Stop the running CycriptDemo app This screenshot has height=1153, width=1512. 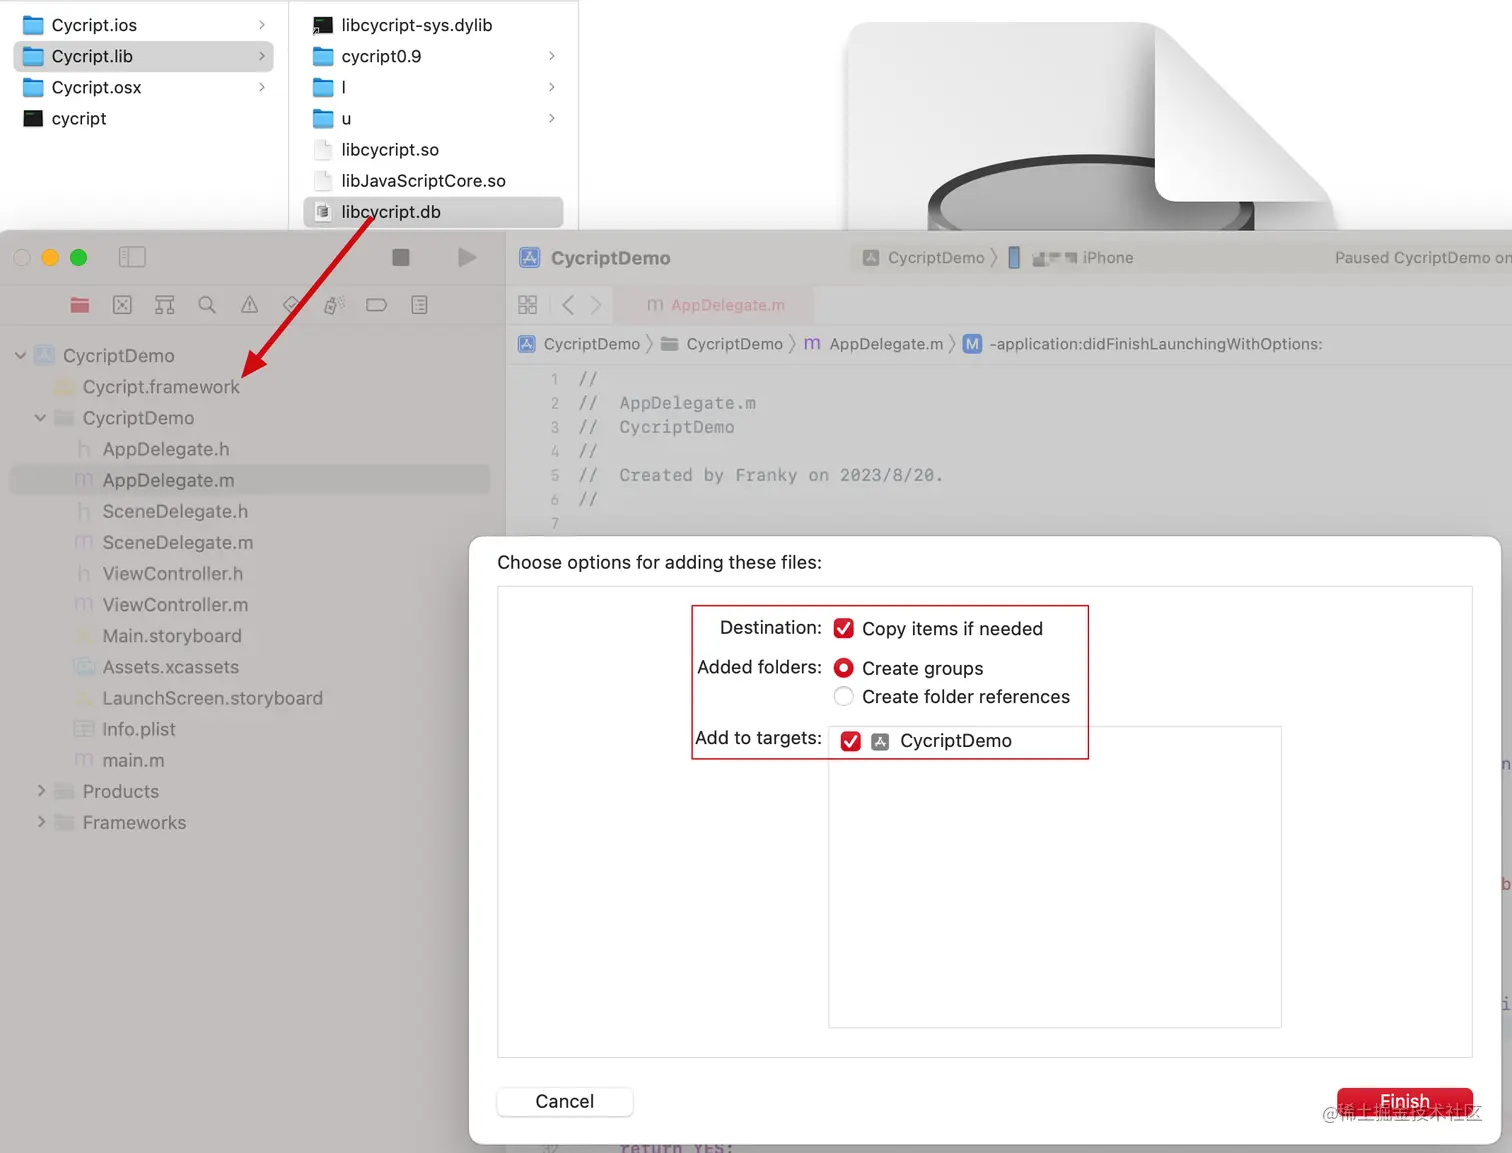(401, 257)
